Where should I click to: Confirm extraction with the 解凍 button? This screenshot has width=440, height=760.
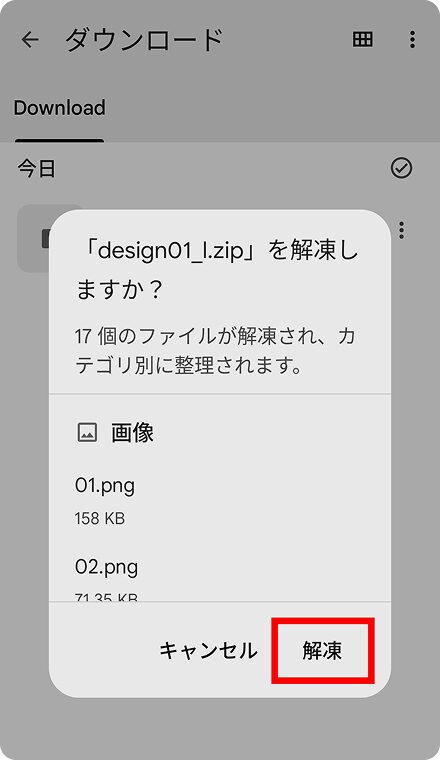click(322, 650)
